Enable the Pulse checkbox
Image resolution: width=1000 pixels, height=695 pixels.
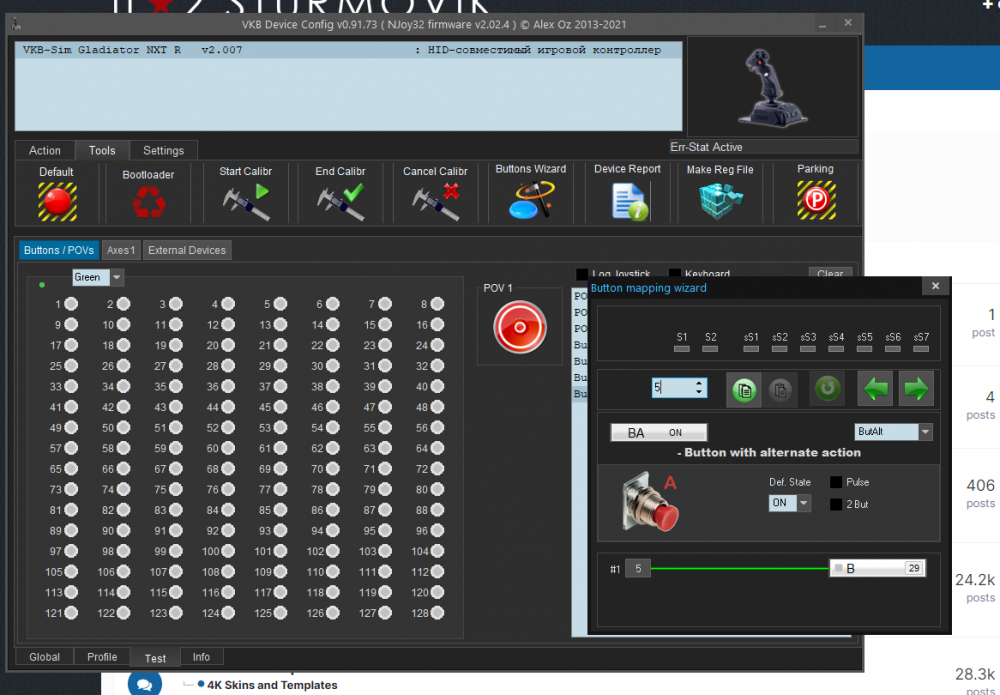836,482
